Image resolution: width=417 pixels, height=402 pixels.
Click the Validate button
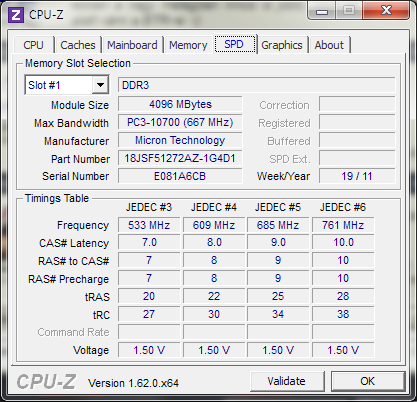(x=287, y=381)
